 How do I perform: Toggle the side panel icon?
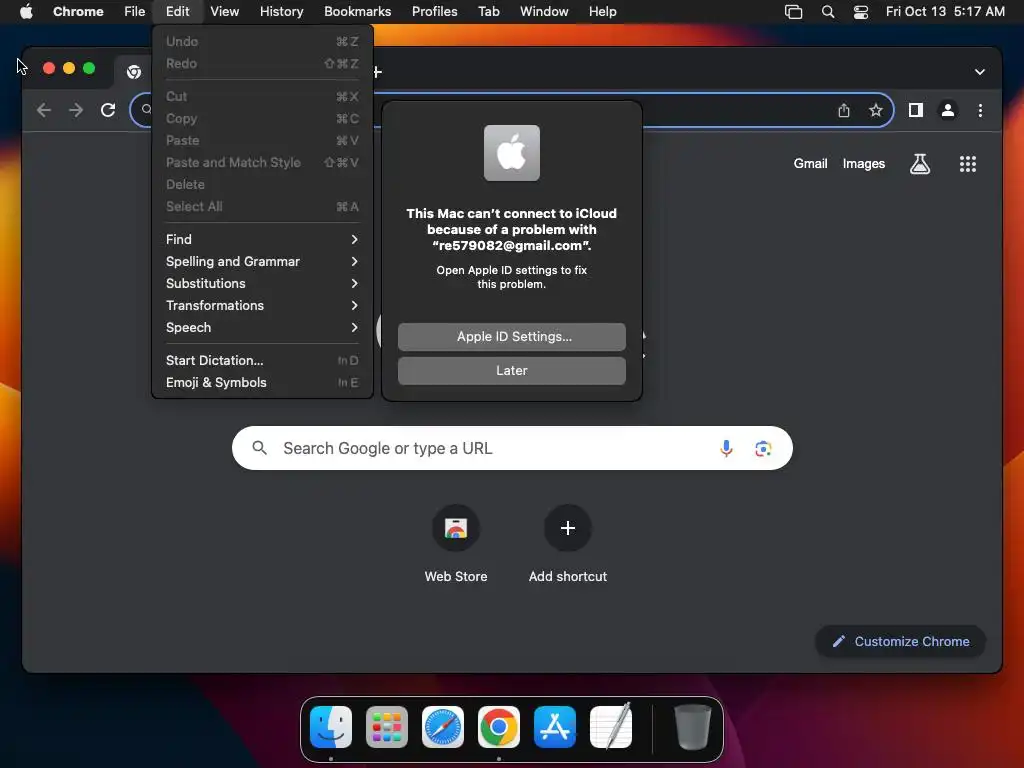tap(916, 110)
